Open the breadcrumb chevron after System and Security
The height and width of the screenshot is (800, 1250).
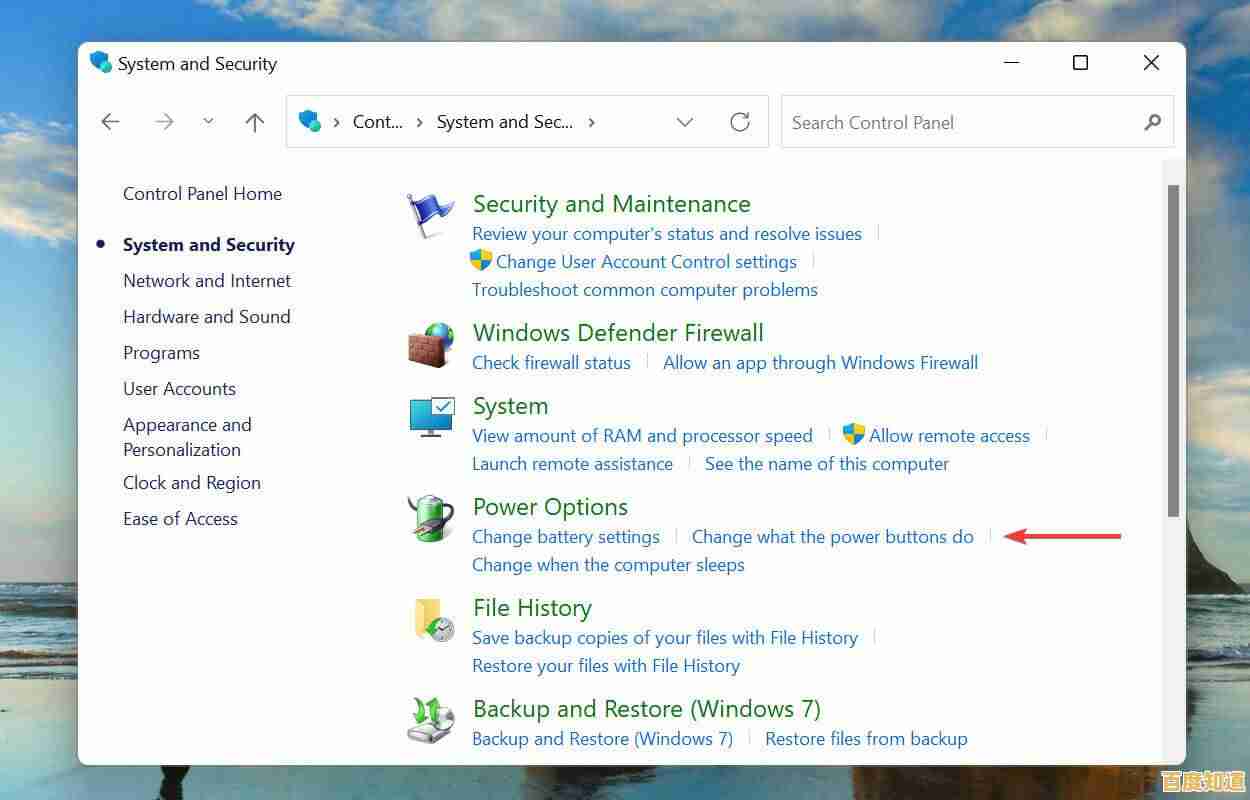(x=591, y=121)
